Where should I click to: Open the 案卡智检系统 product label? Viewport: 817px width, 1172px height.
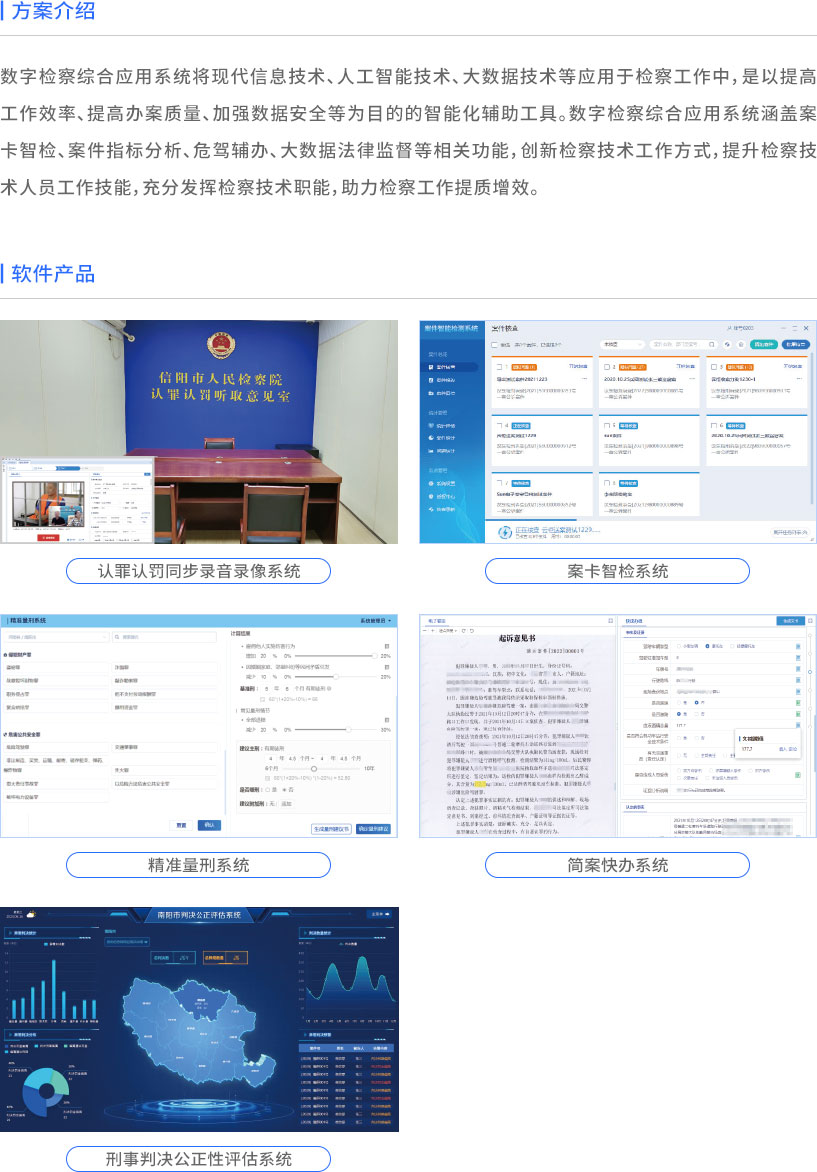617,572
